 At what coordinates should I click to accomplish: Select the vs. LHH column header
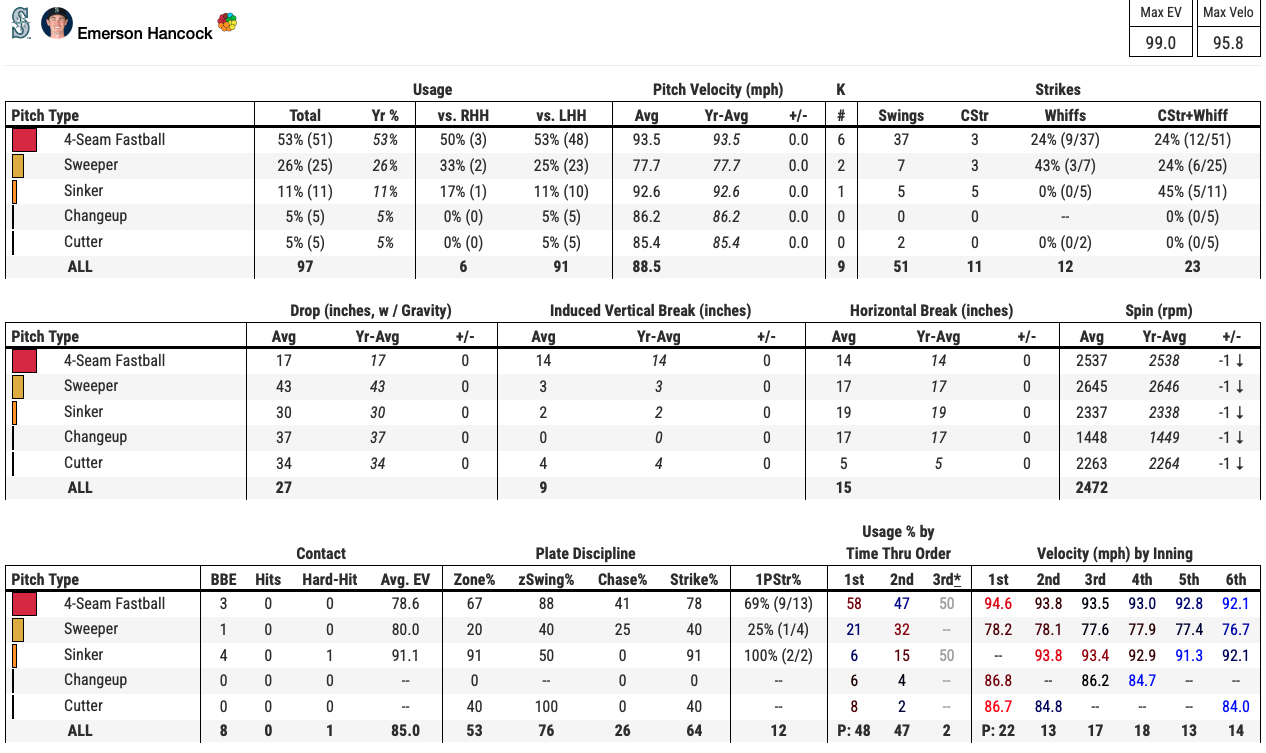(x=560, y=116)
